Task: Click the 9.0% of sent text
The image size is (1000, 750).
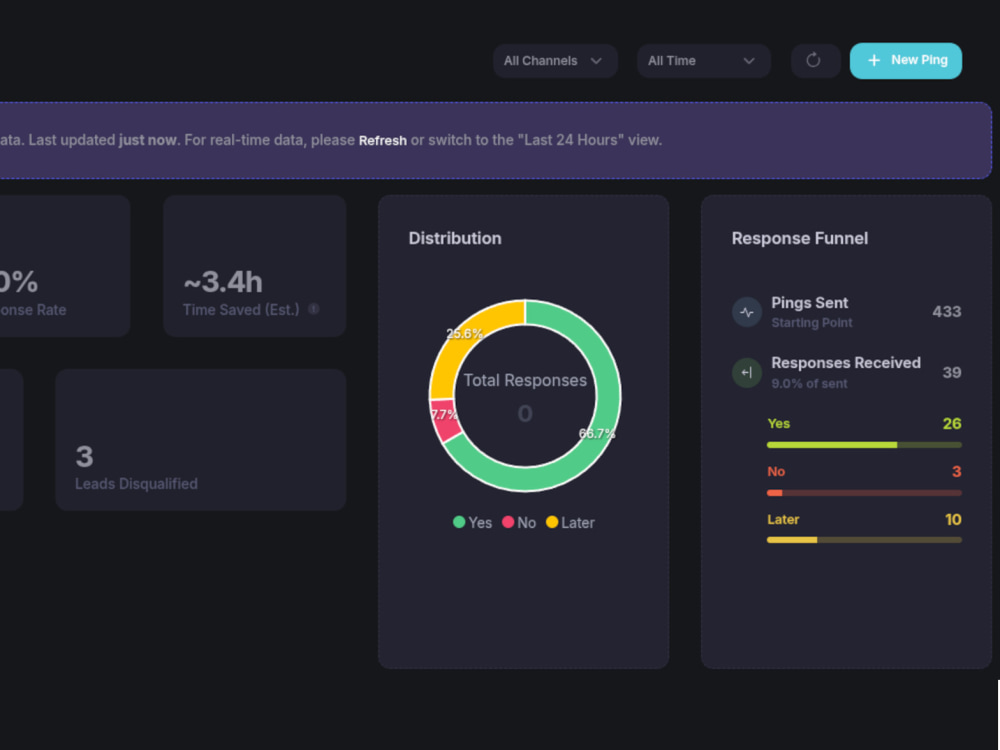Action: pos(809,383)
